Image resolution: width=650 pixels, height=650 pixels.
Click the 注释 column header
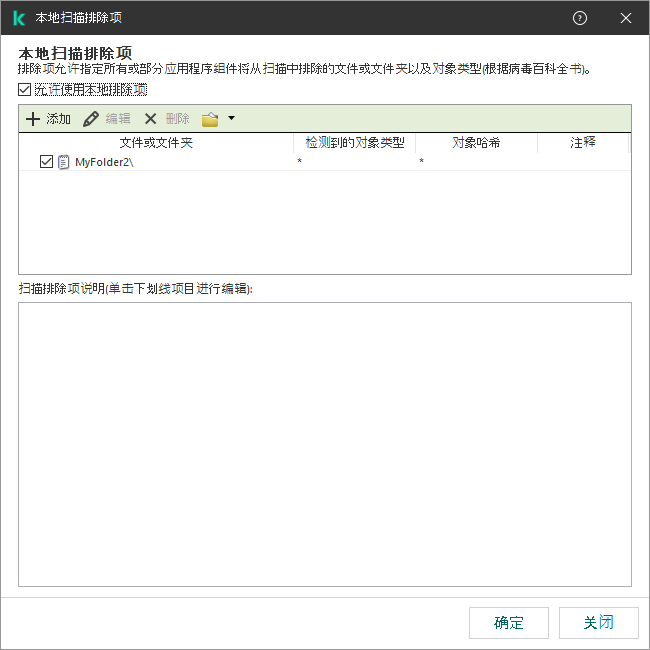583,143
